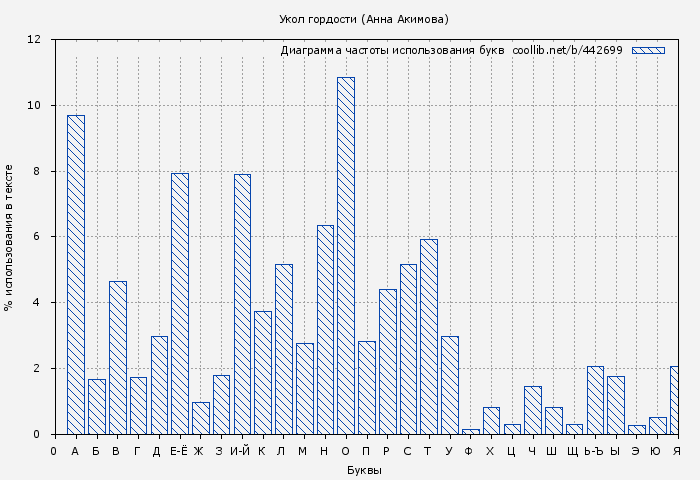700x480 pixels.
Task: Select the bar for letter У
Action: [449, 385]
